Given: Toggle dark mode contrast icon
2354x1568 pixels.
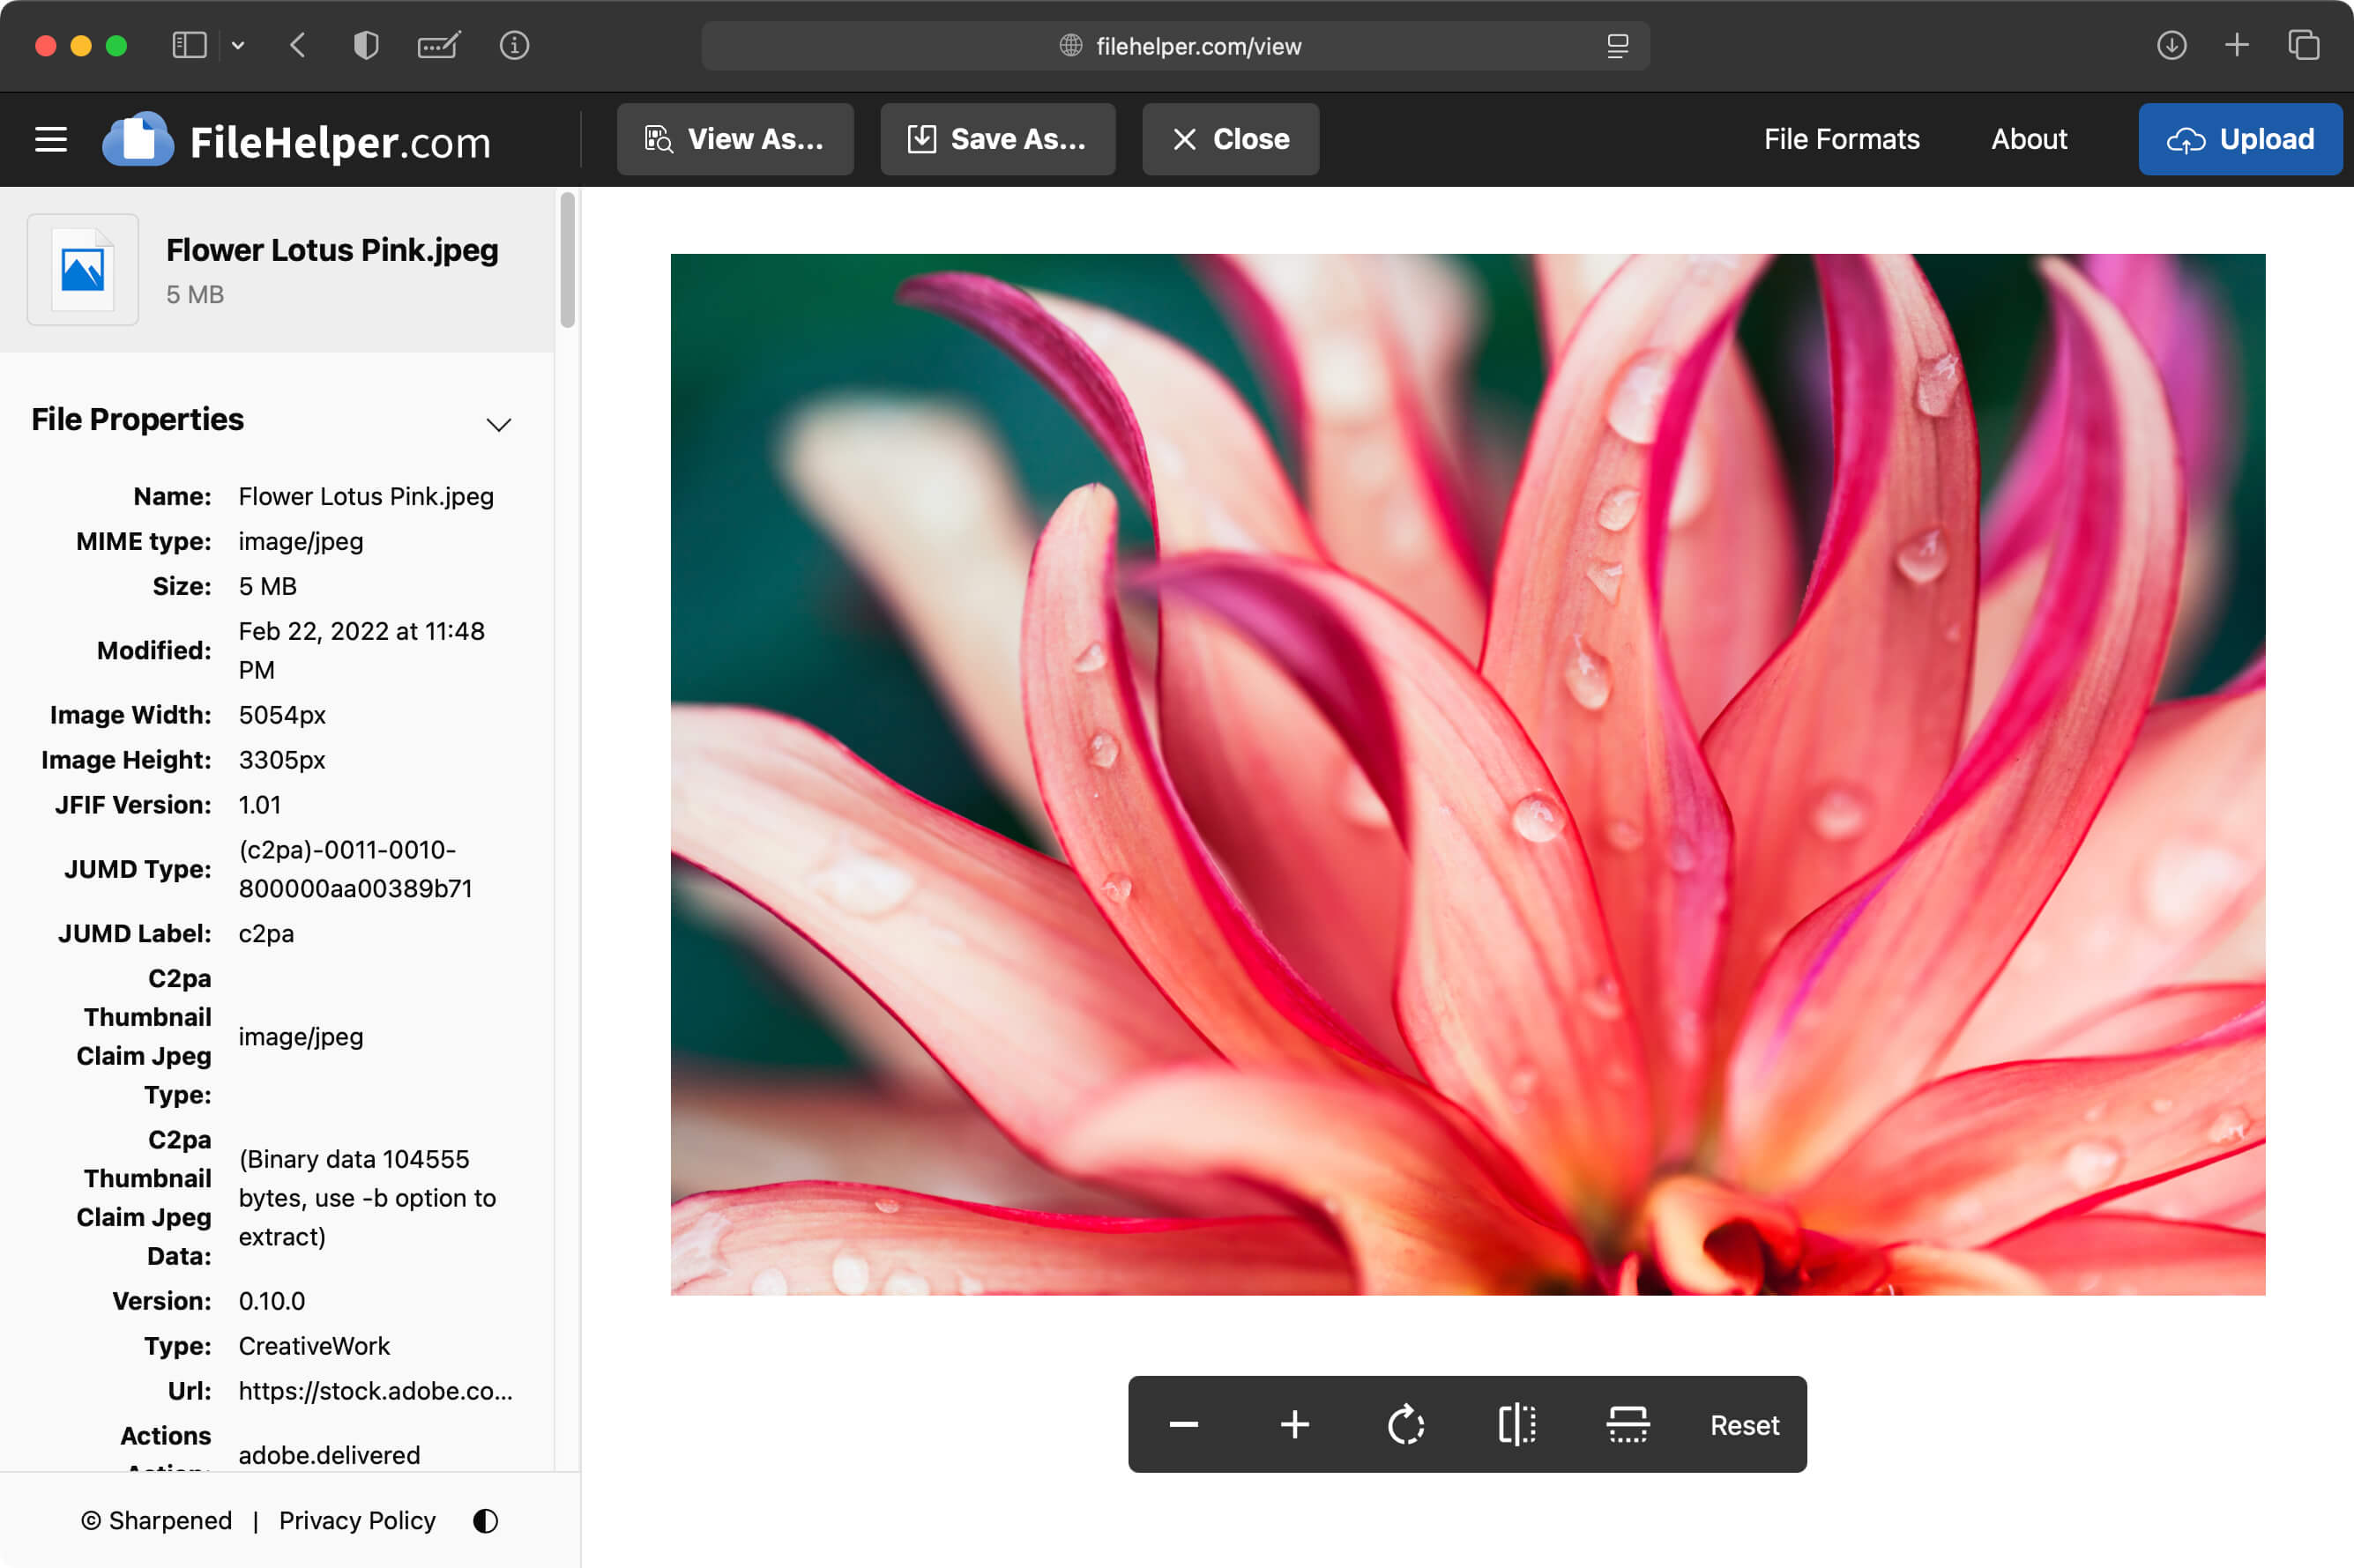Looking at the screenshot, I should pyautogui.click(x=485, y=1521).
